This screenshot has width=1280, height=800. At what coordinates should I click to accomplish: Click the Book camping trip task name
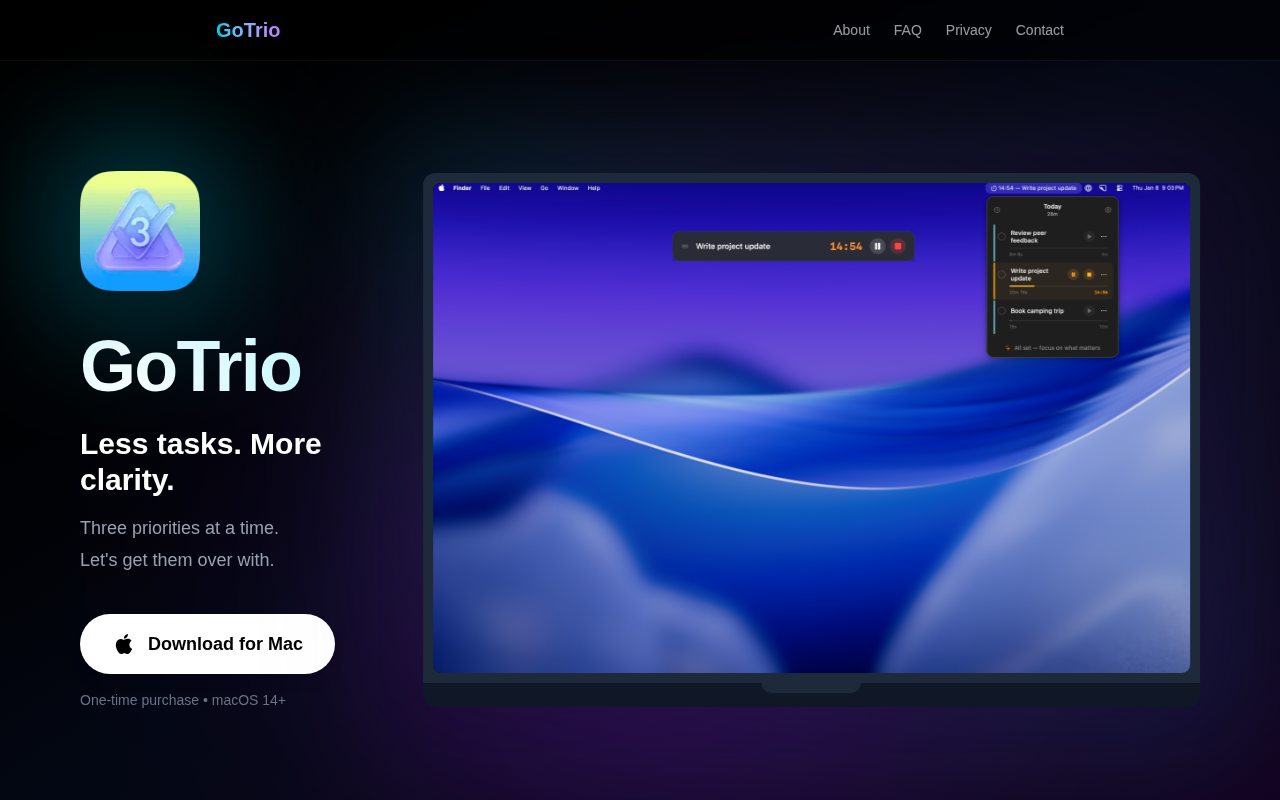(1037, 311)
